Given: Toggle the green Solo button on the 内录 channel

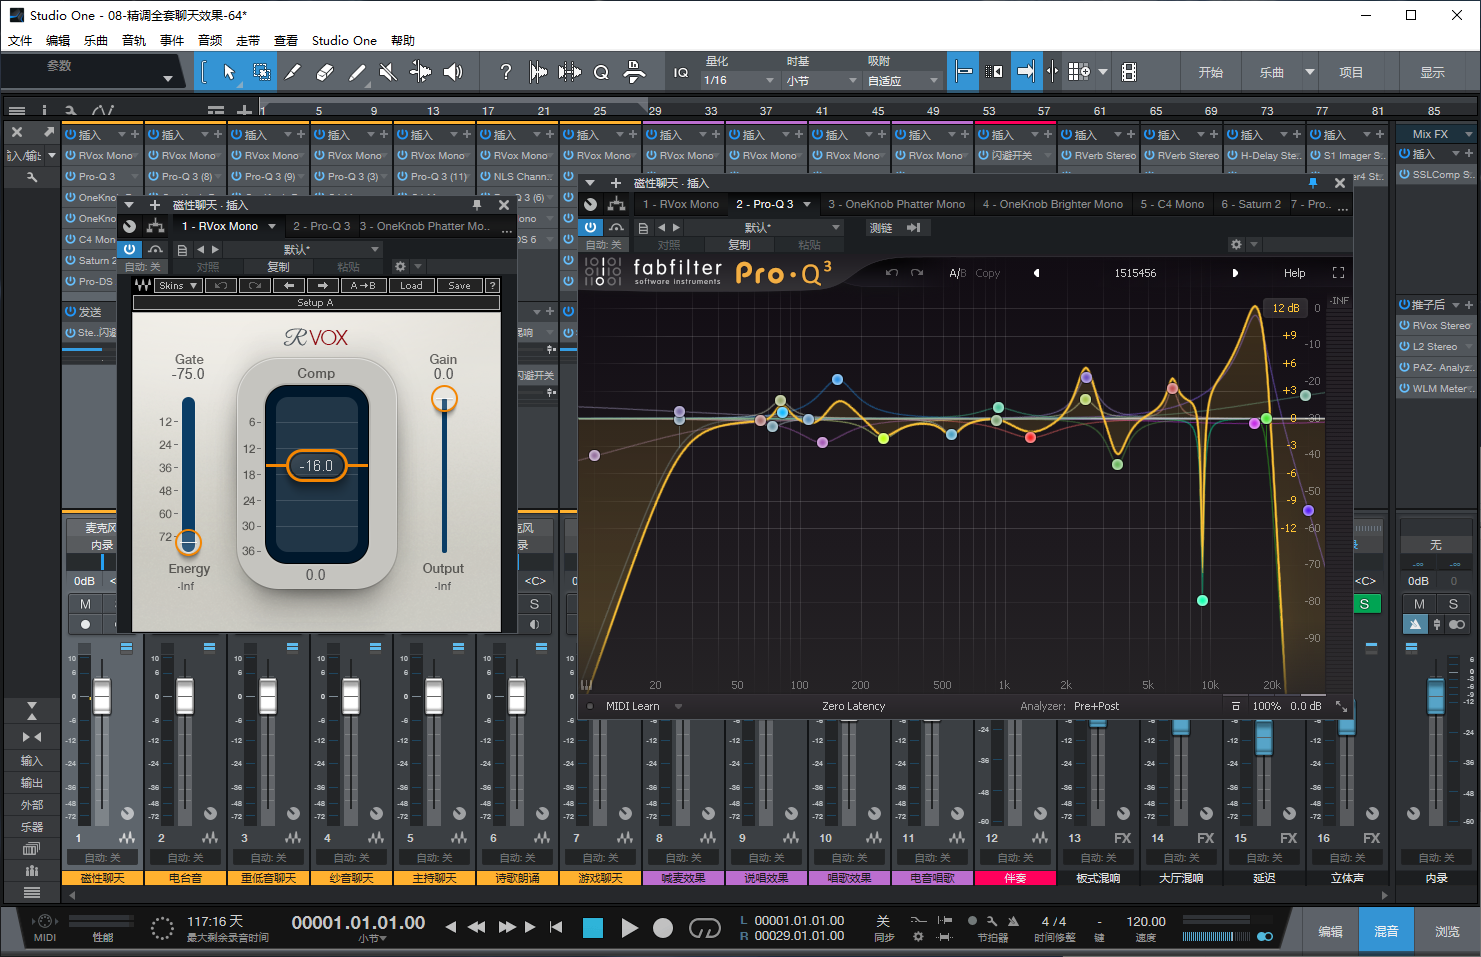Looking at the screenshot, I should click(x=1367, y=604).
